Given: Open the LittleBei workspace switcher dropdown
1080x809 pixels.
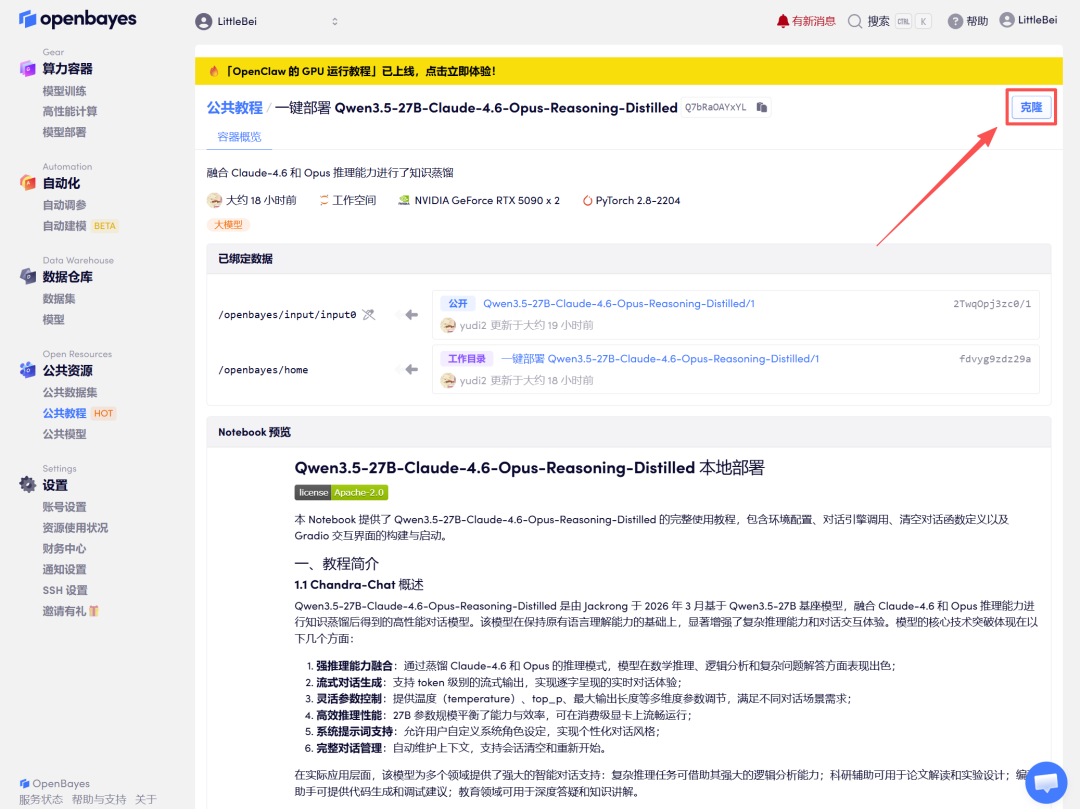Looking at the screenshot, I should click(x=267, y=21).
